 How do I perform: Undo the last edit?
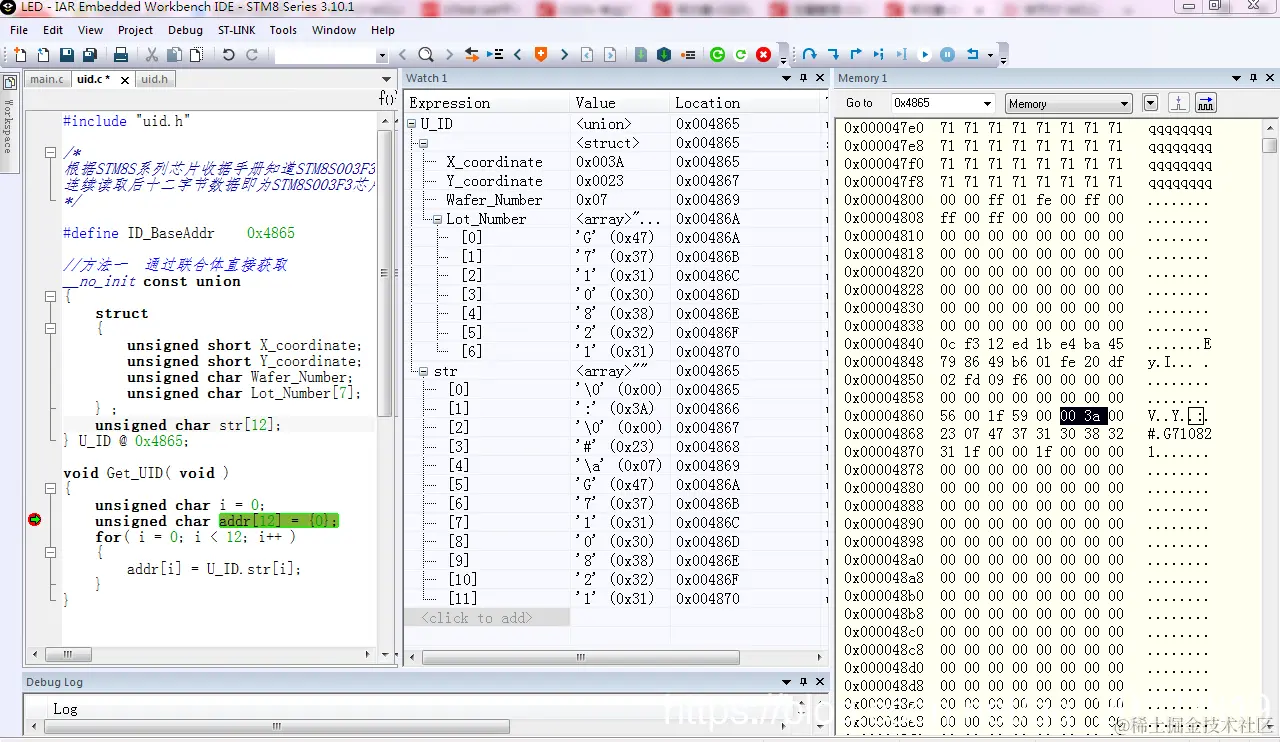click(228, 55)
